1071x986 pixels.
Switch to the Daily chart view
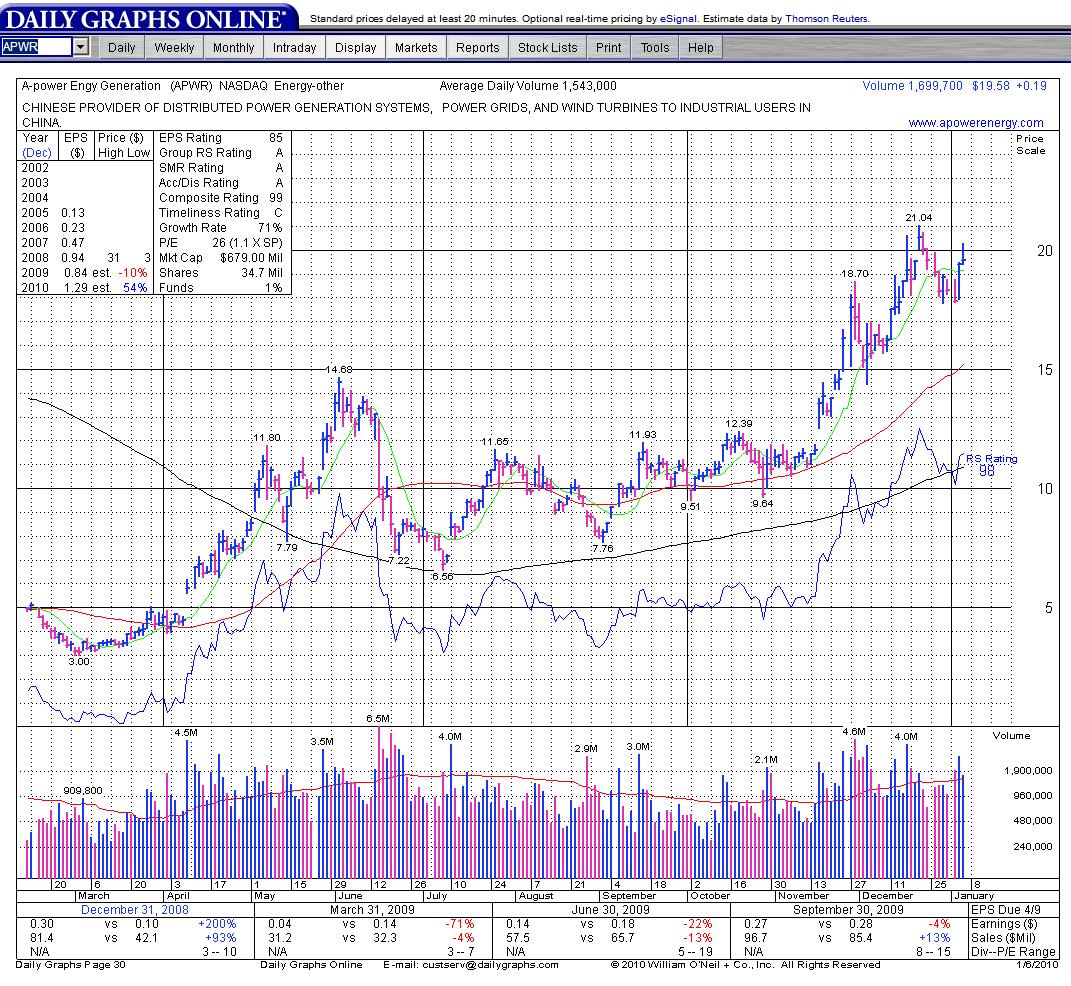[x=121, y=47]
